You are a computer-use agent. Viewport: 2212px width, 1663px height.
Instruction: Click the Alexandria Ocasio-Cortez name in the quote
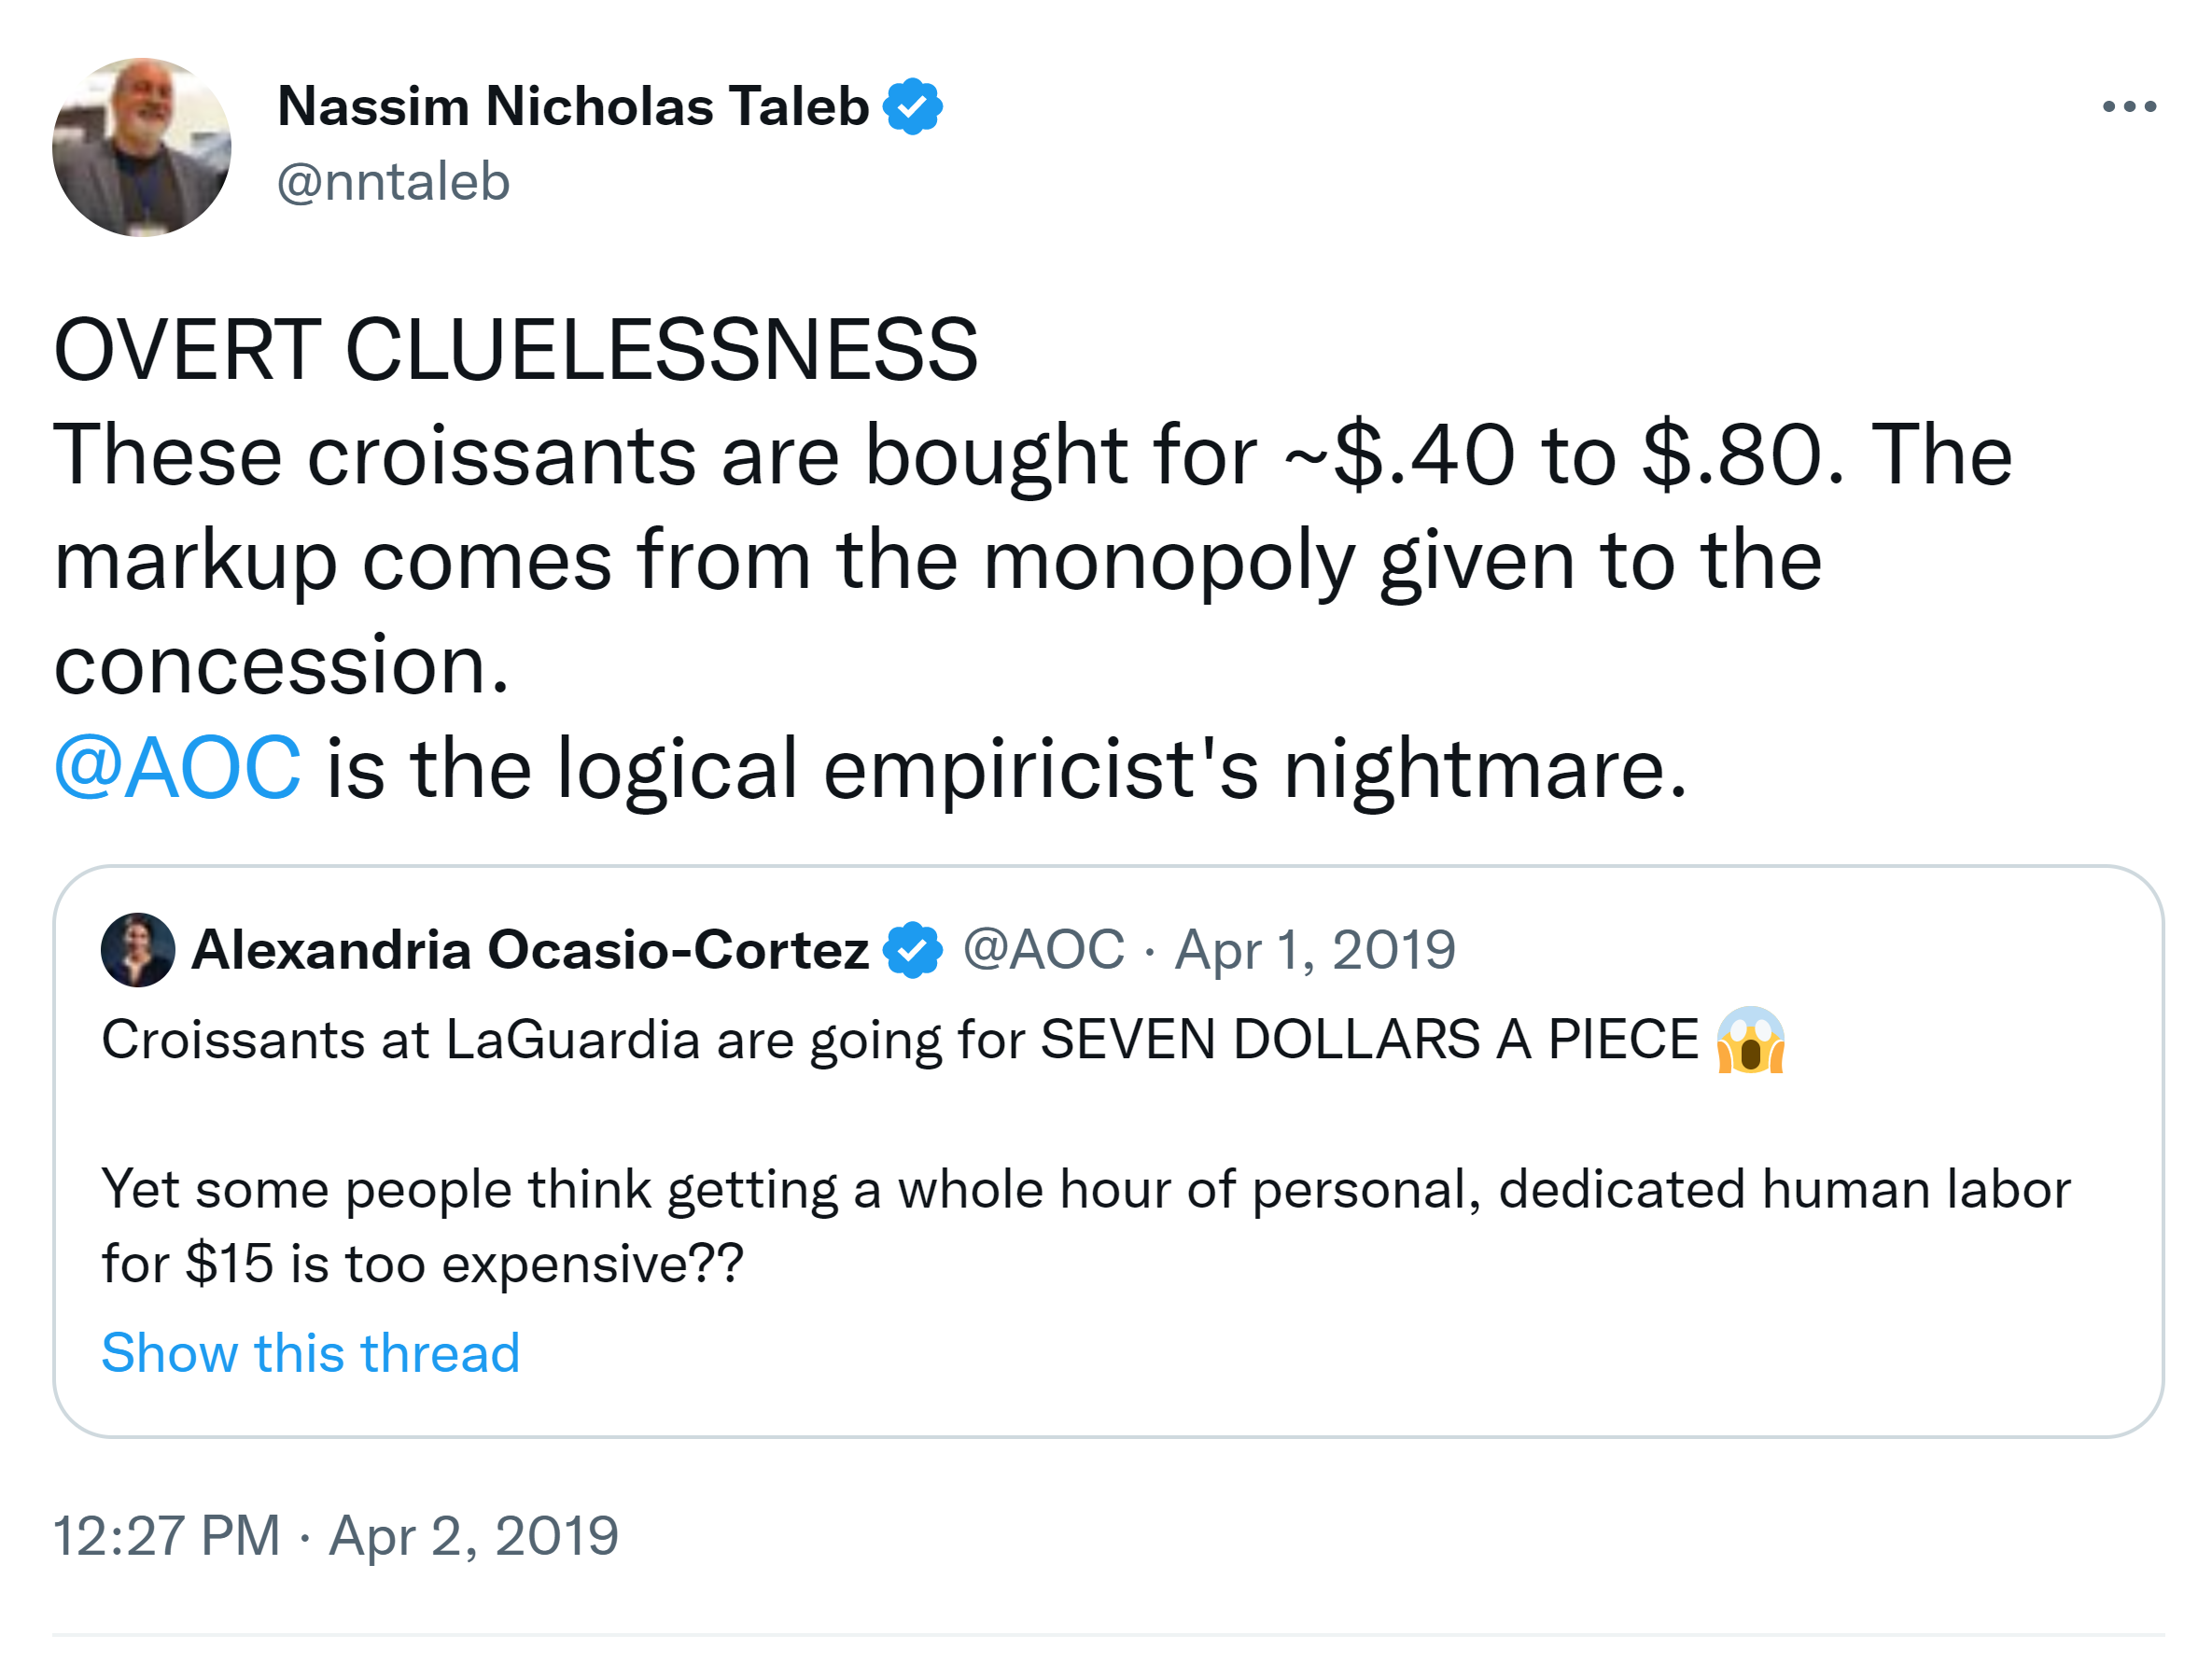(530, 949)
